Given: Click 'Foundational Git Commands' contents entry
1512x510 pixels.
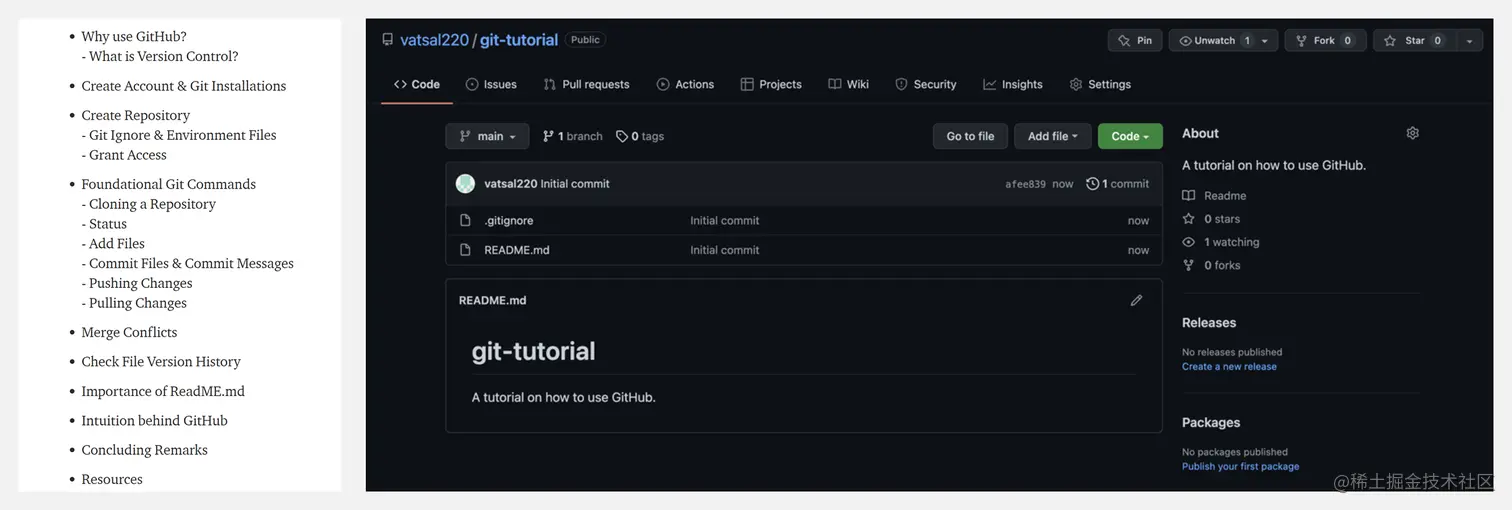Looking at the screenshot, I should (168, 184).
